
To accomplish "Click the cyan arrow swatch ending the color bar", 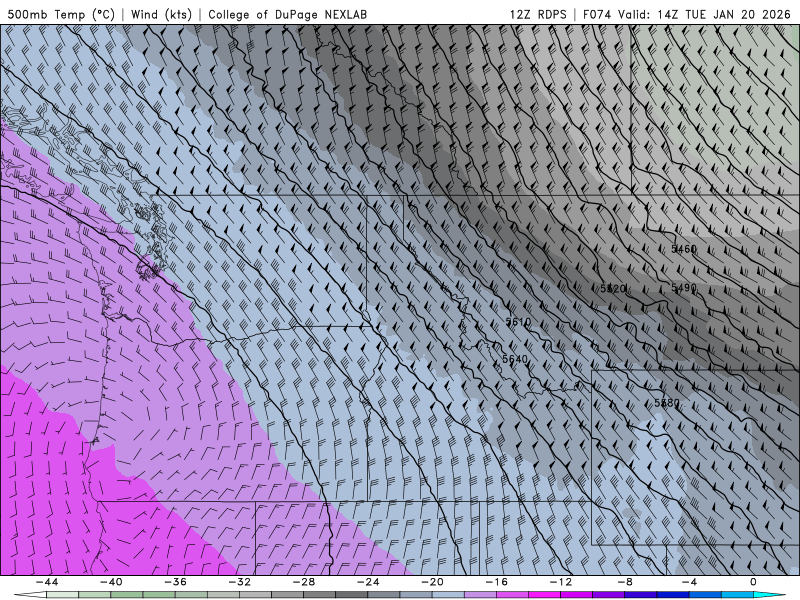I will (768, 595).
